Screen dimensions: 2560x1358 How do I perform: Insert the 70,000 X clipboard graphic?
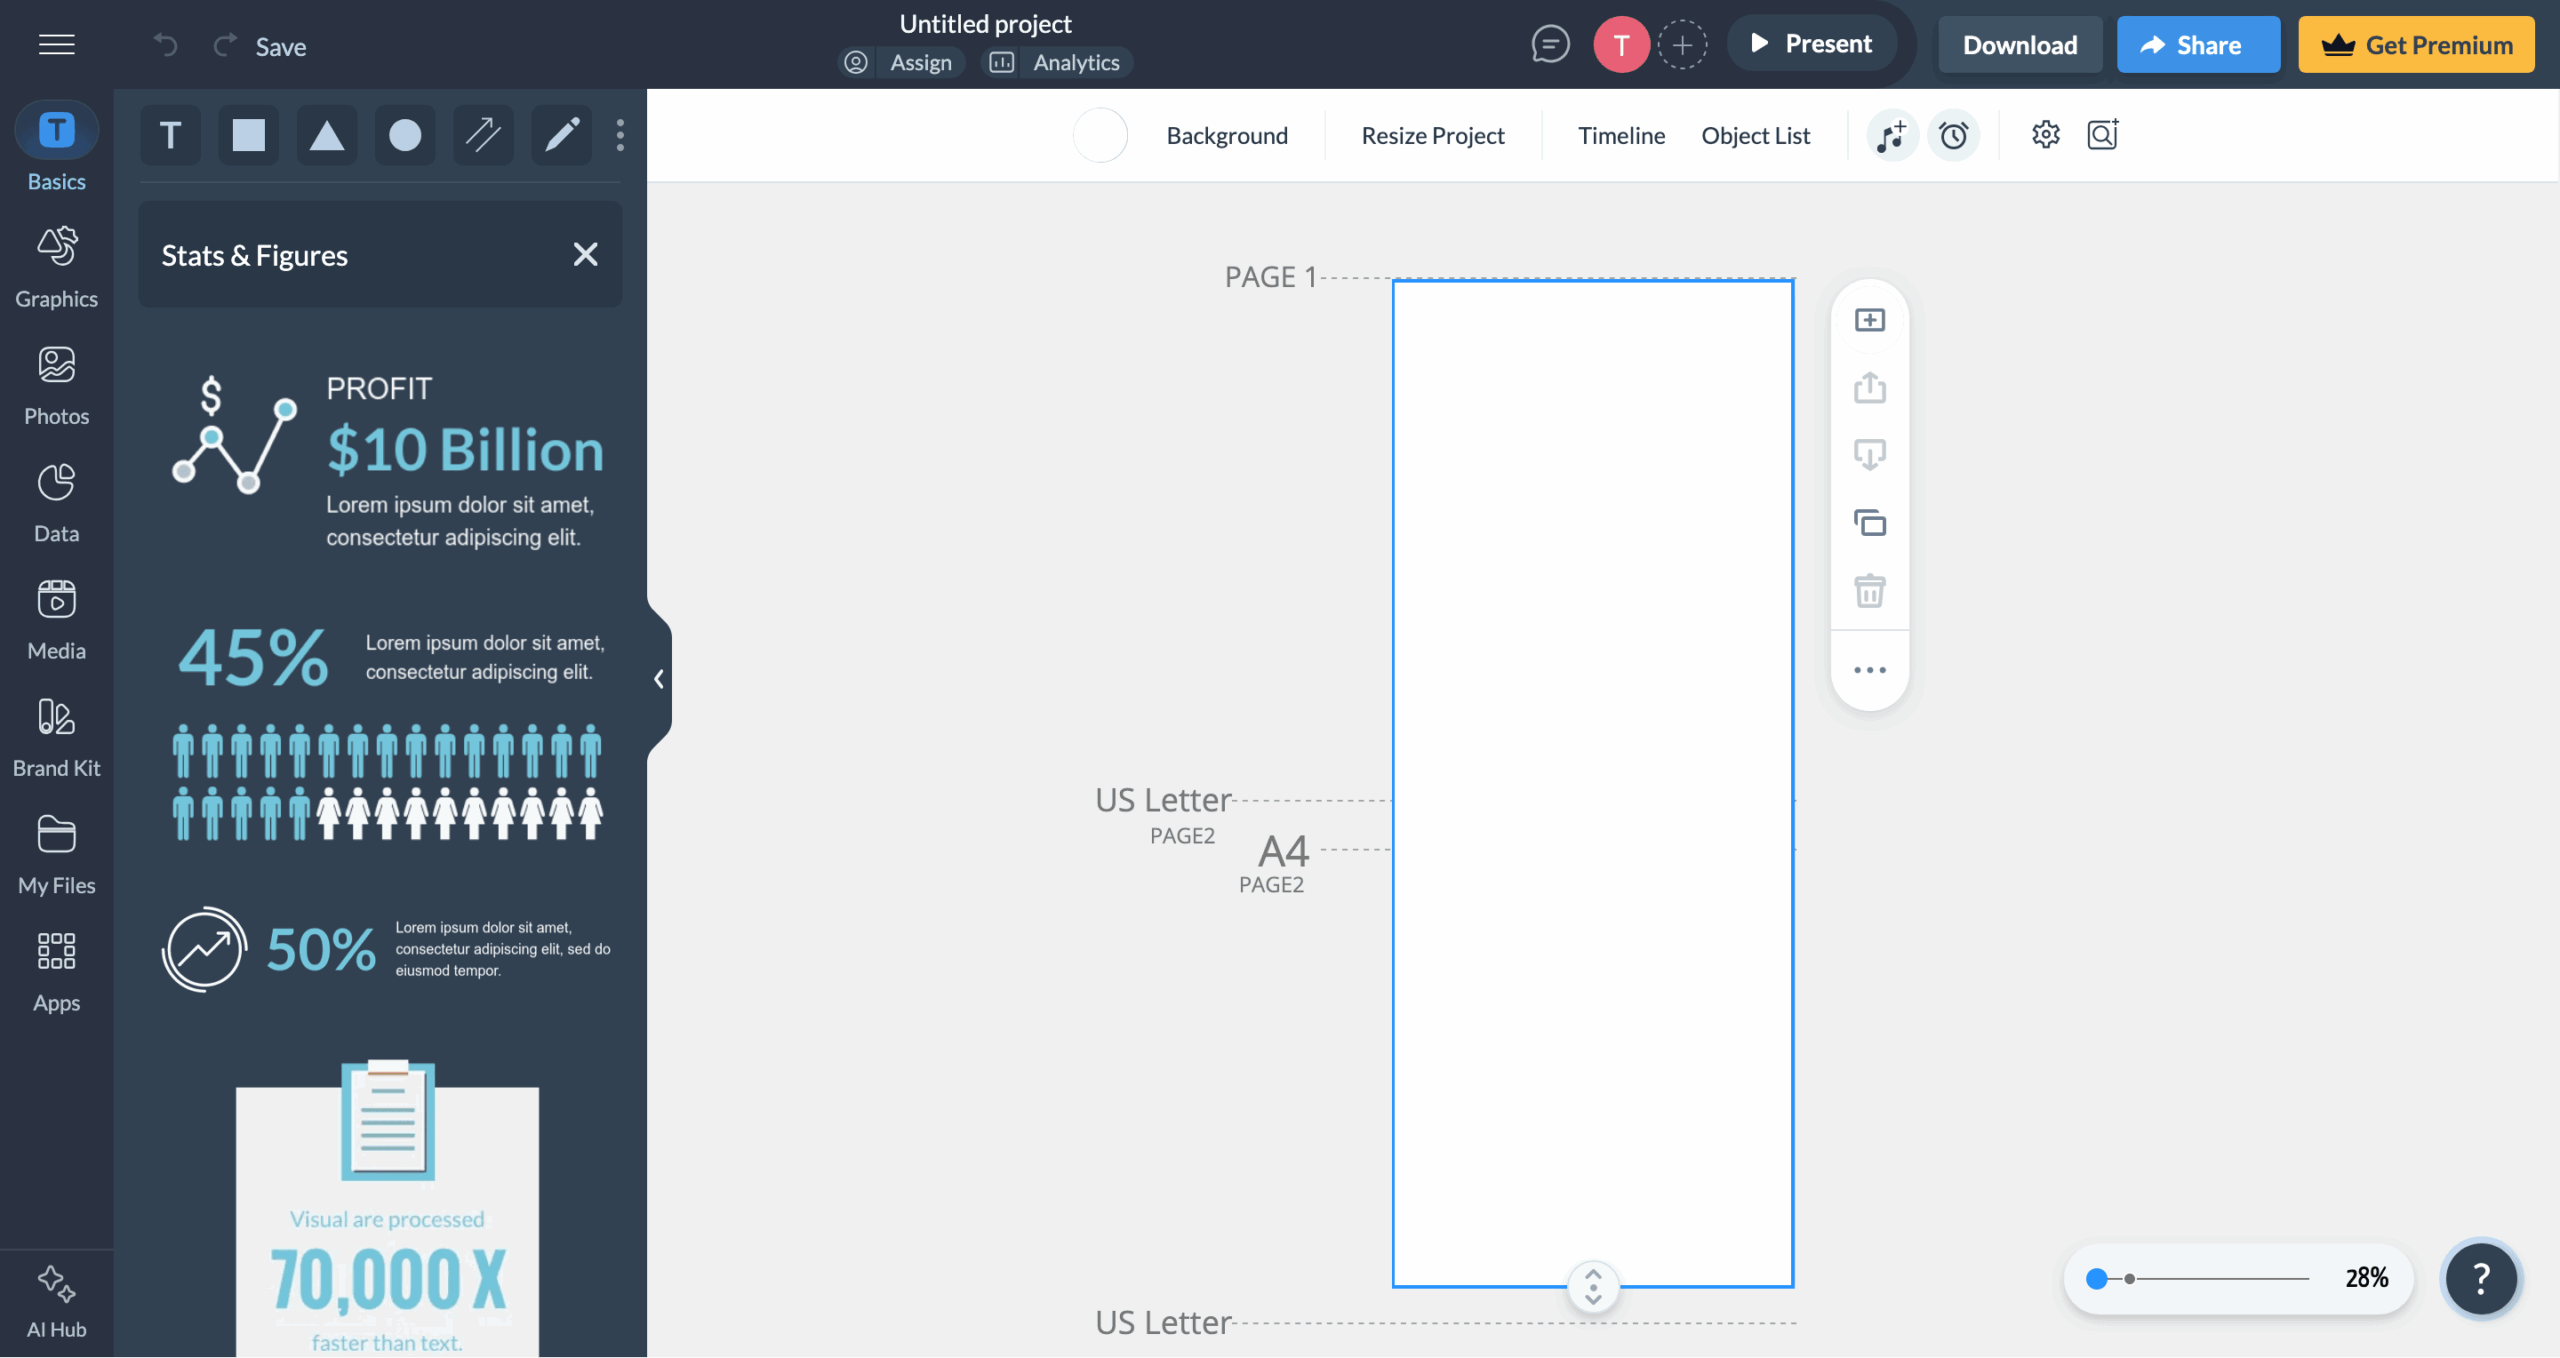[x=387, y=1207]
